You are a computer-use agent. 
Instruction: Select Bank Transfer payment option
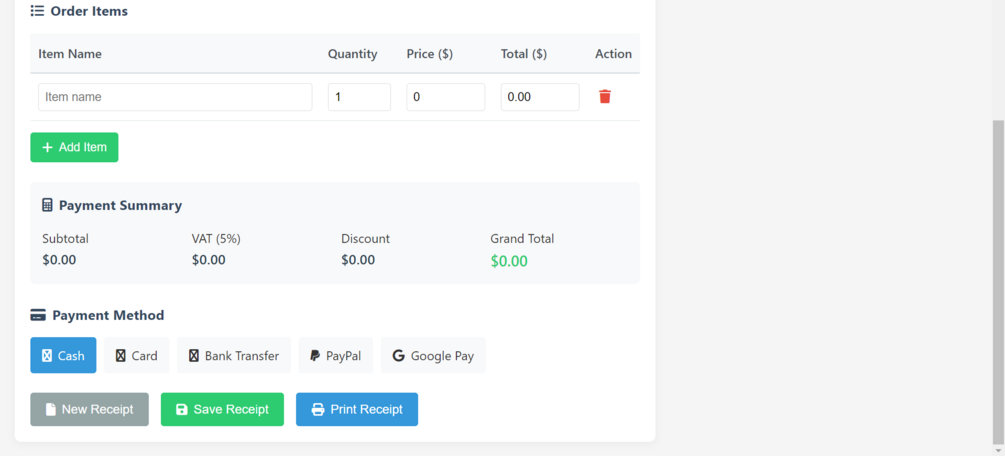pos(234,356)
